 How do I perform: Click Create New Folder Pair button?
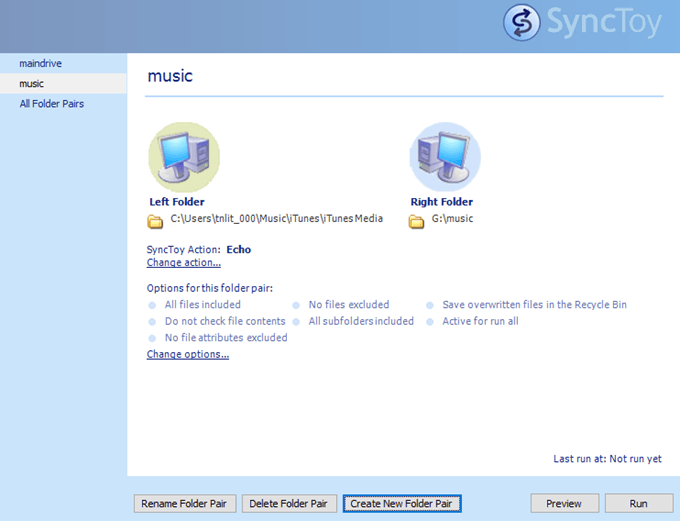tap(402, 503)
